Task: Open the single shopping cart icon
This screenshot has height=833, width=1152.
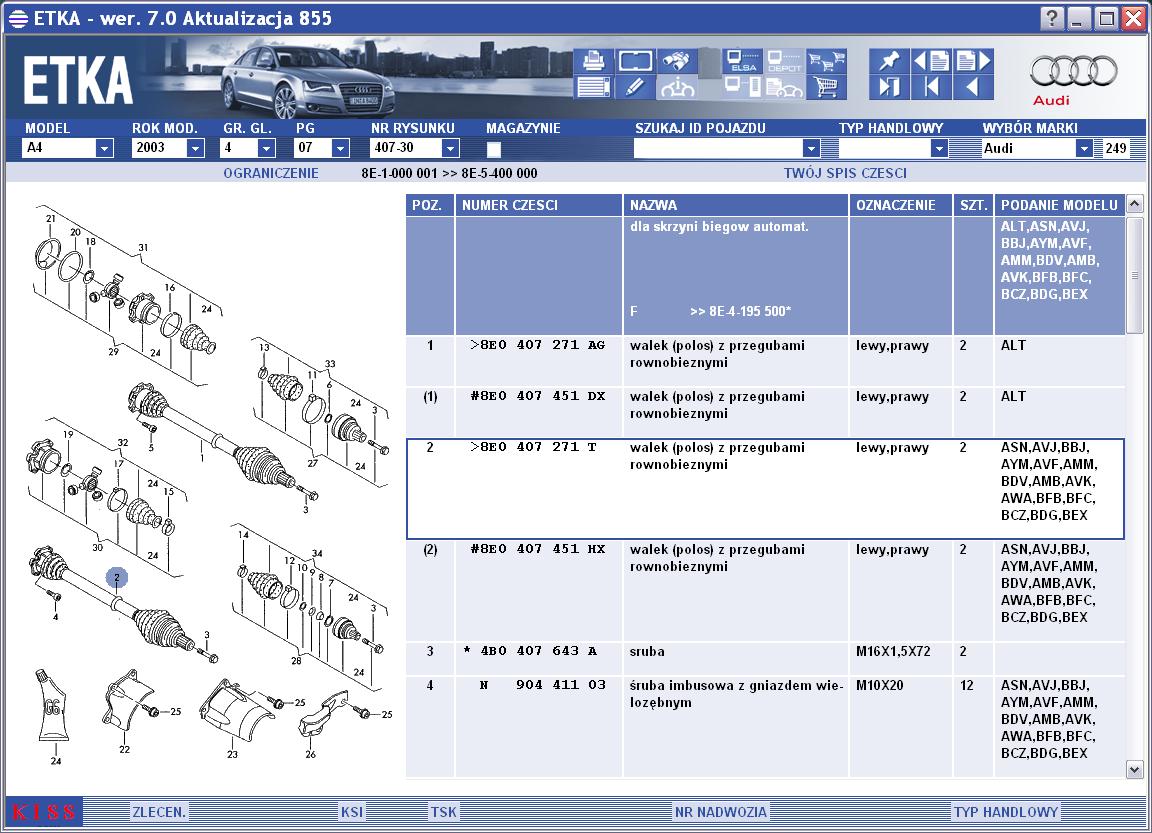Action: (826, 87)
